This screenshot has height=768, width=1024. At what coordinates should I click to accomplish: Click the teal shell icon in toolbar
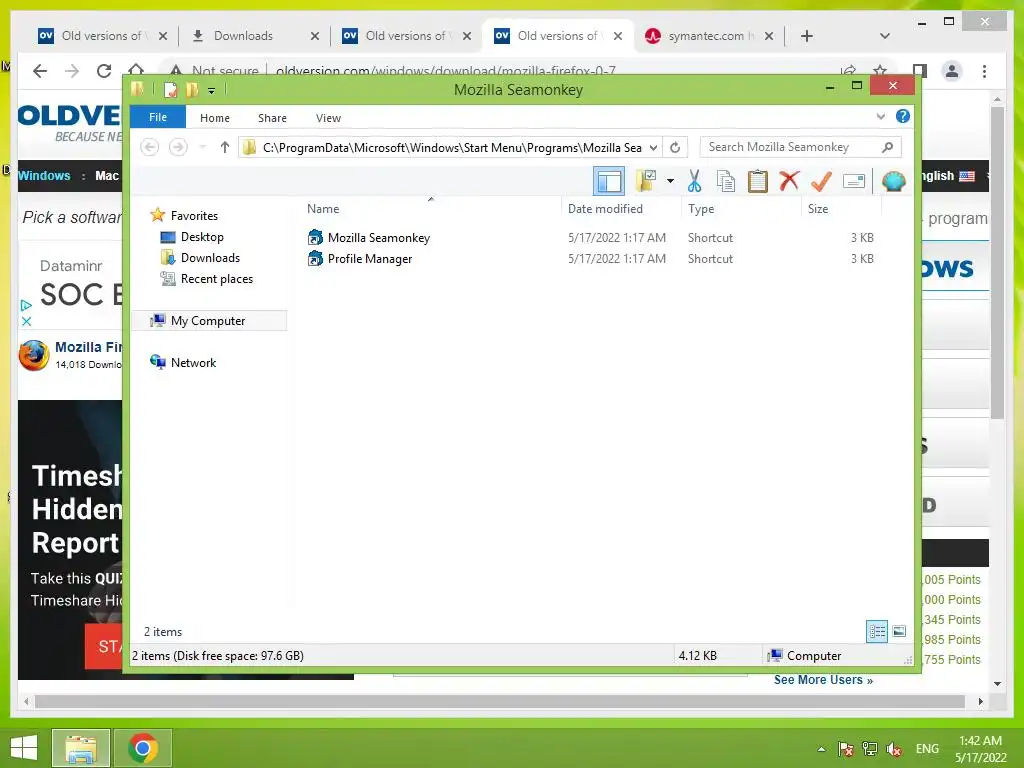[893, 181]
